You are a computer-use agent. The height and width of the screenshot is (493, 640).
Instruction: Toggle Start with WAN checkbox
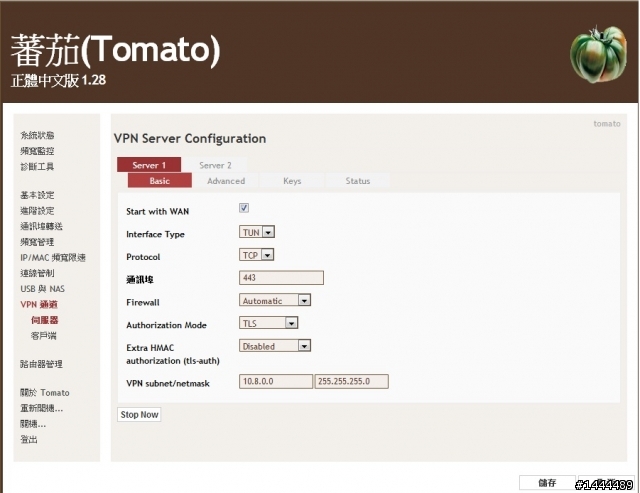point(244,208)
